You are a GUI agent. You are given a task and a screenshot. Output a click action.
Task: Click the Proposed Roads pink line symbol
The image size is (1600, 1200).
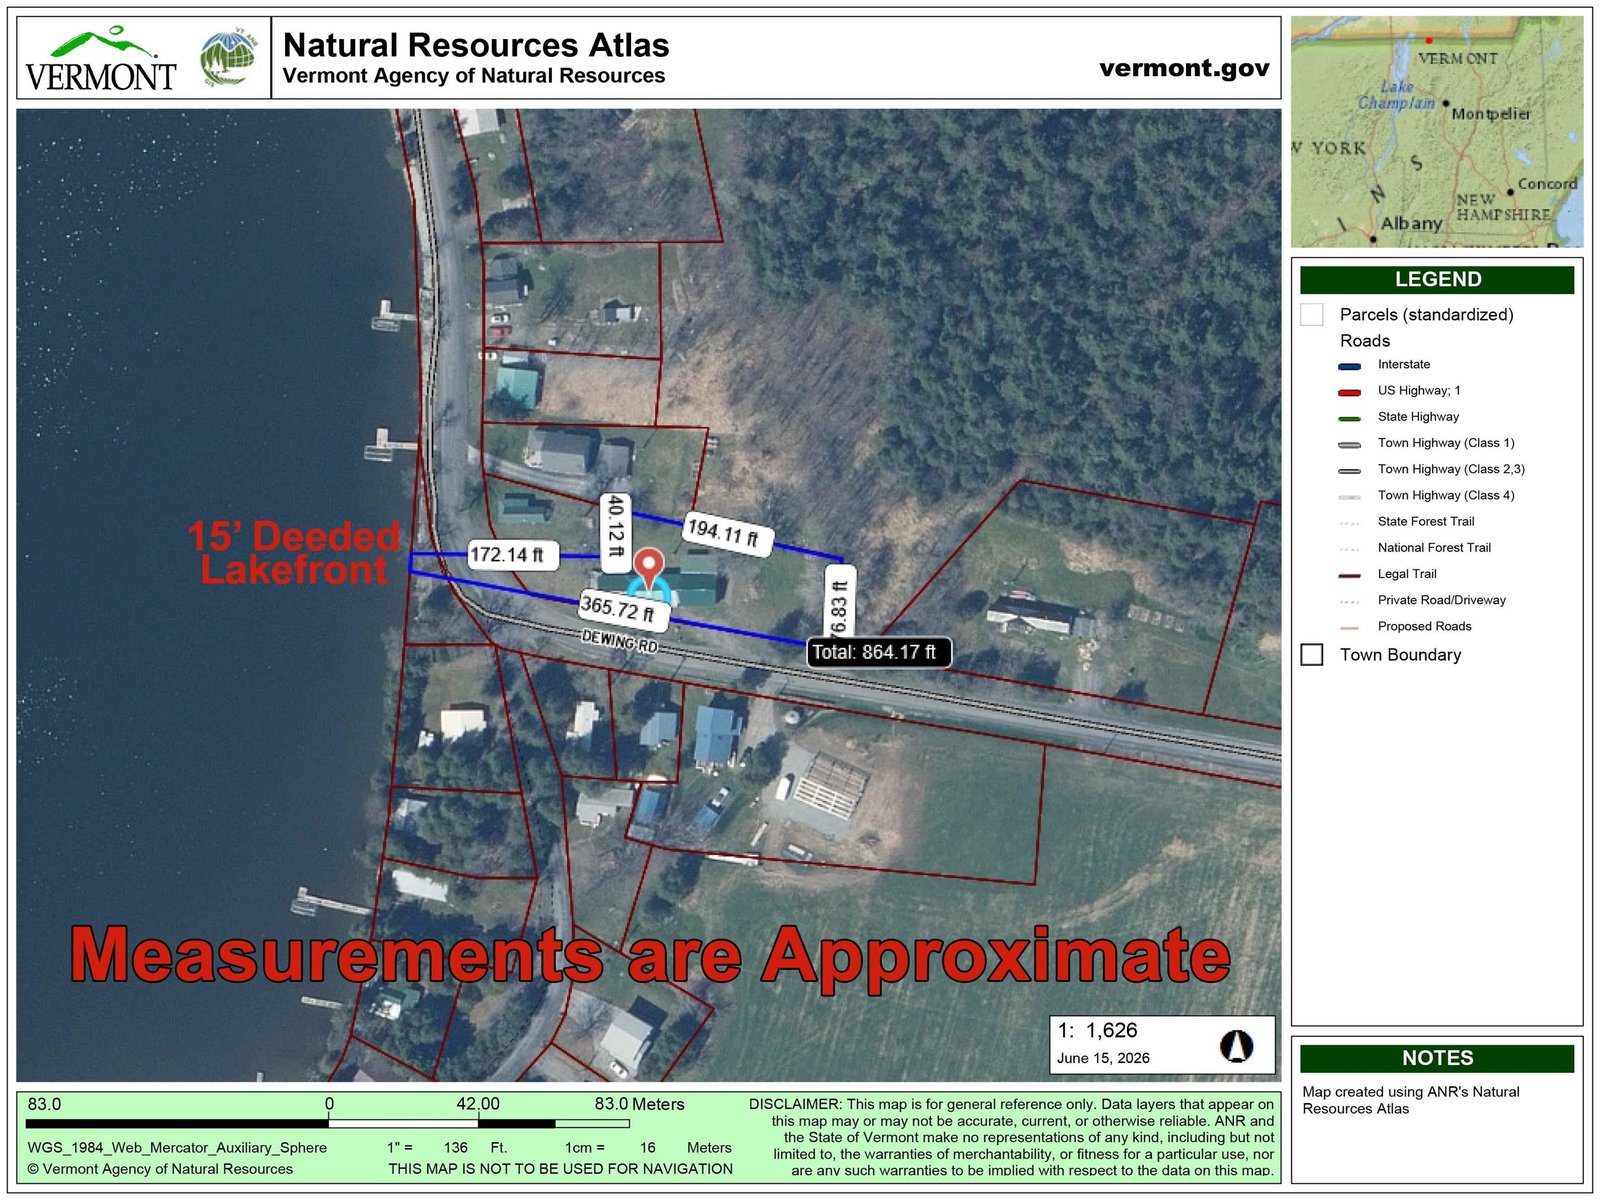click(x=1349, y=628)
